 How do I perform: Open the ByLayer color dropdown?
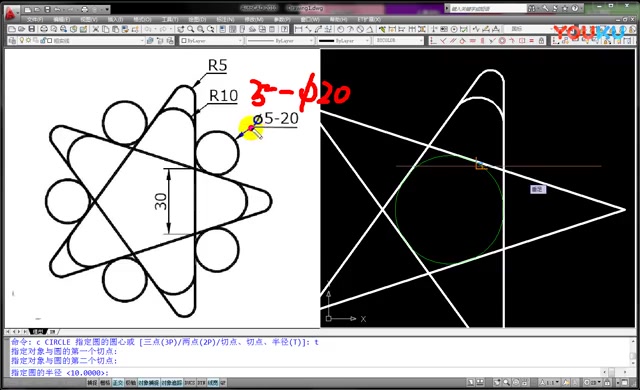[x=211, y=40]
